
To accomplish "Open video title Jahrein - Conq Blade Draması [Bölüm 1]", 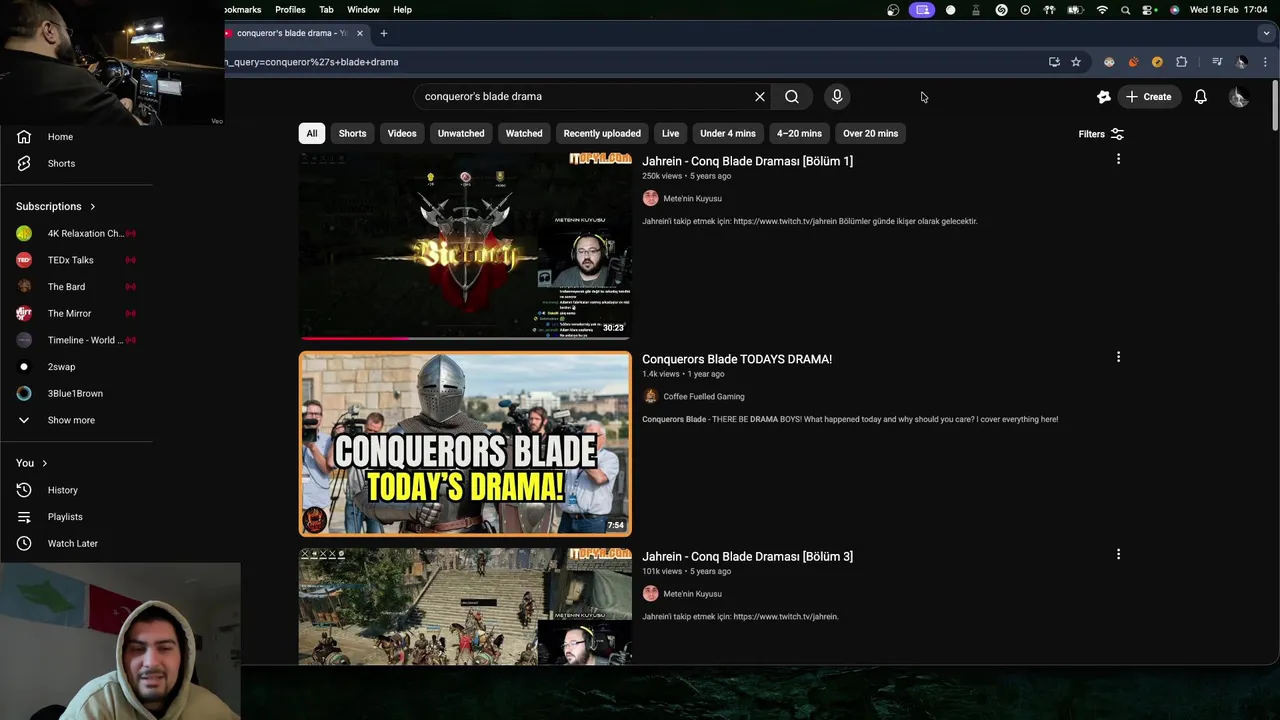I will pos(747,161).
